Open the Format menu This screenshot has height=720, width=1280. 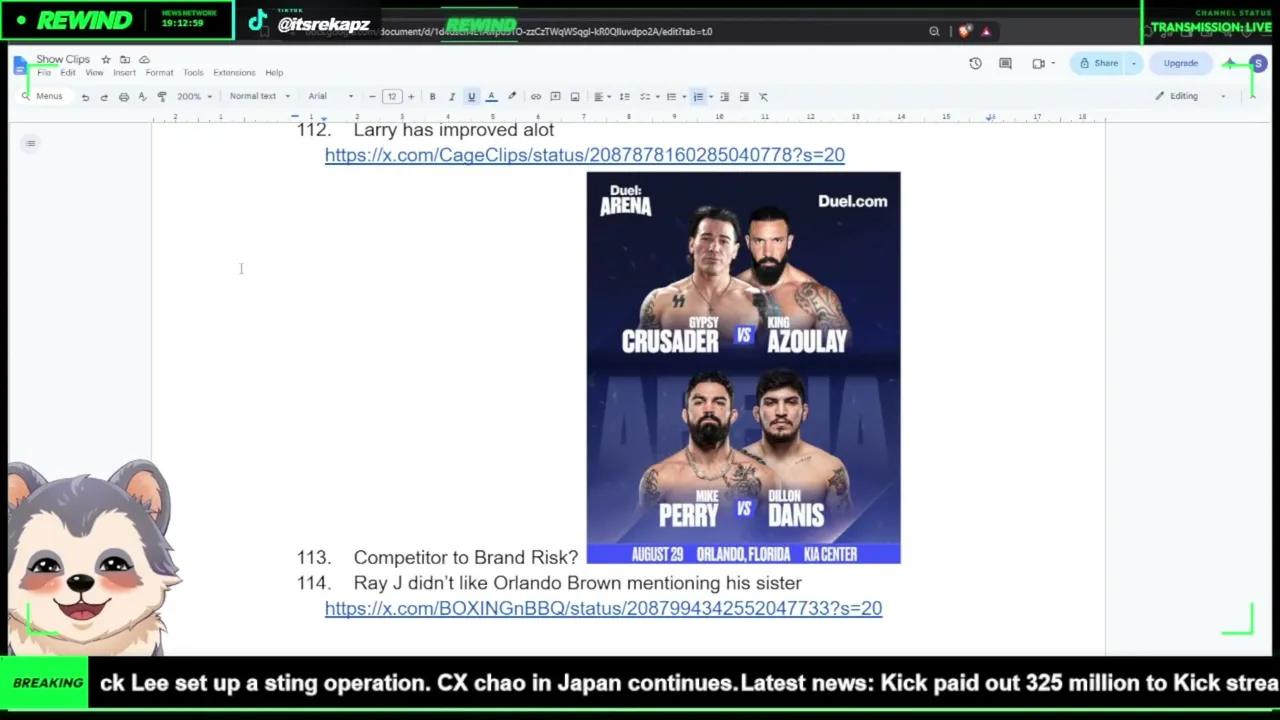pyautogui.click(x=159, y=73)
